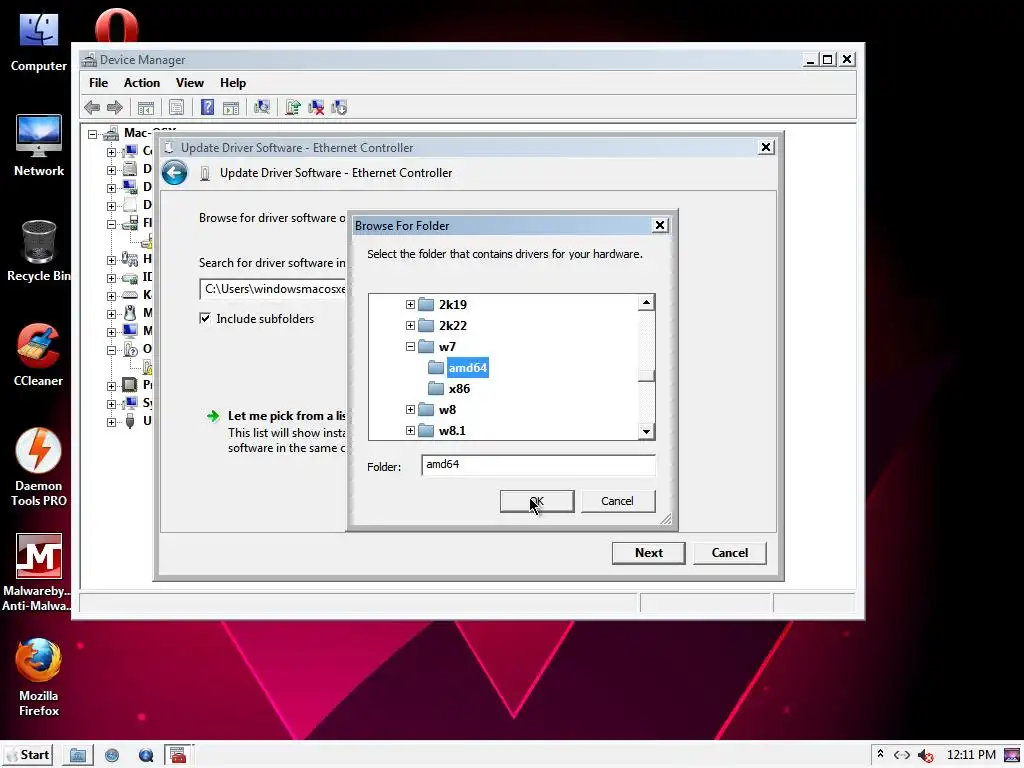Click the Update Driver Software toolbar icon

[x=293, y=107]
